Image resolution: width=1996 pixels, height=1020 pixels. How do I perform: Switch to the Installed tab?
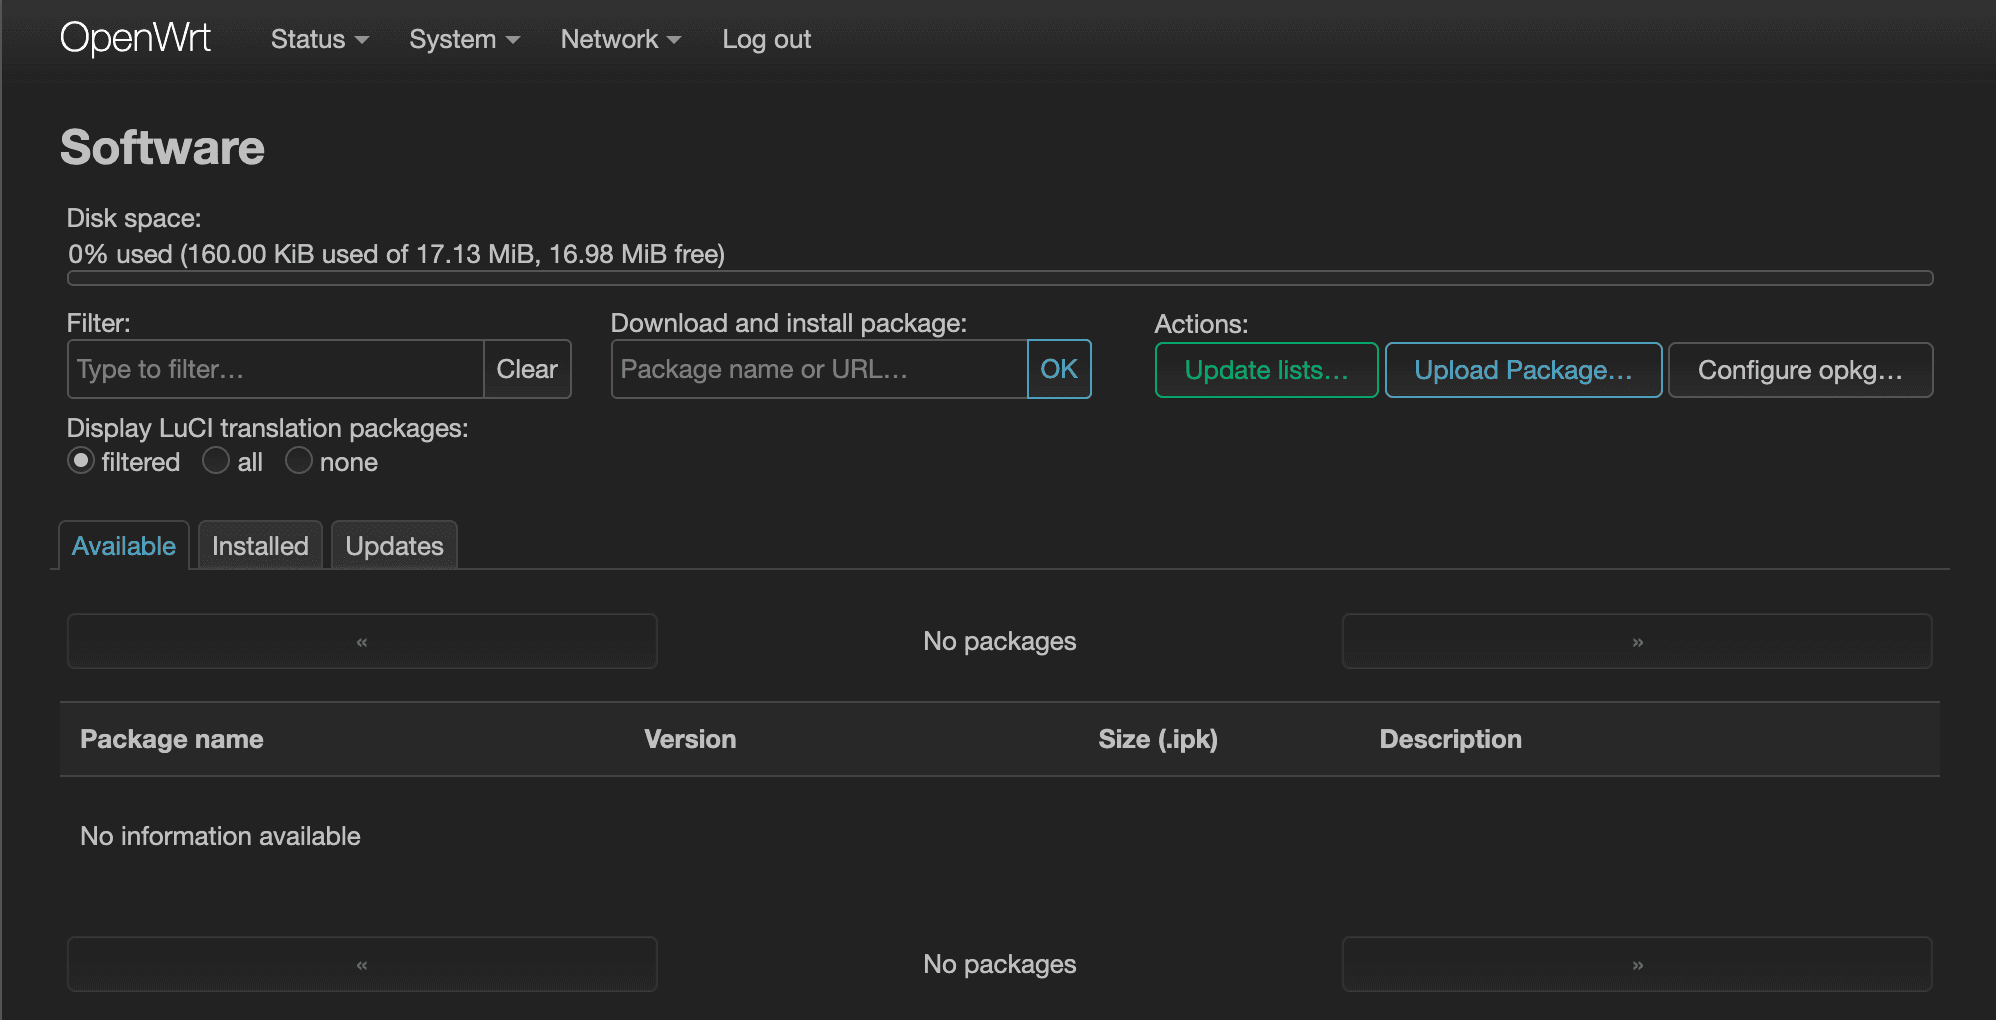[x=260, y=546]
